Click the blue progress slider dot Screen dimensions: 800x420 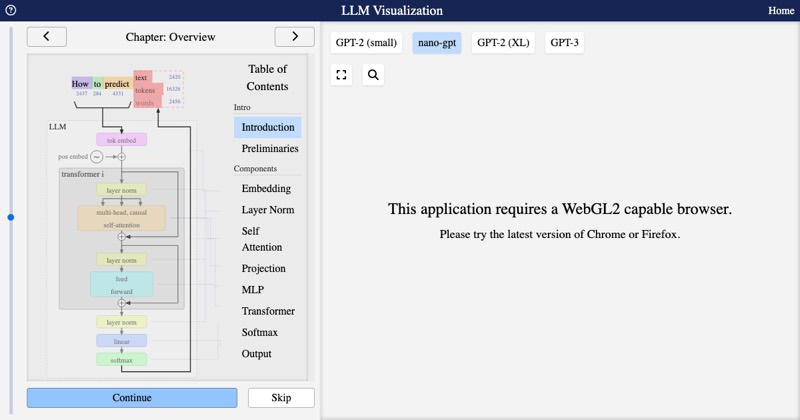[x=11, y=217]
